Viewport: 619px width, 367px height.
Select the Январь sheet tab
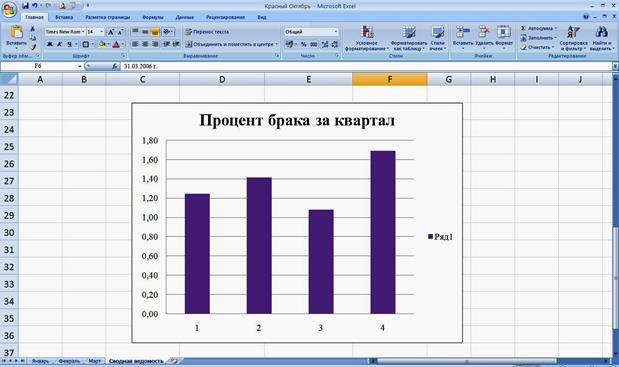click(40, 361)
